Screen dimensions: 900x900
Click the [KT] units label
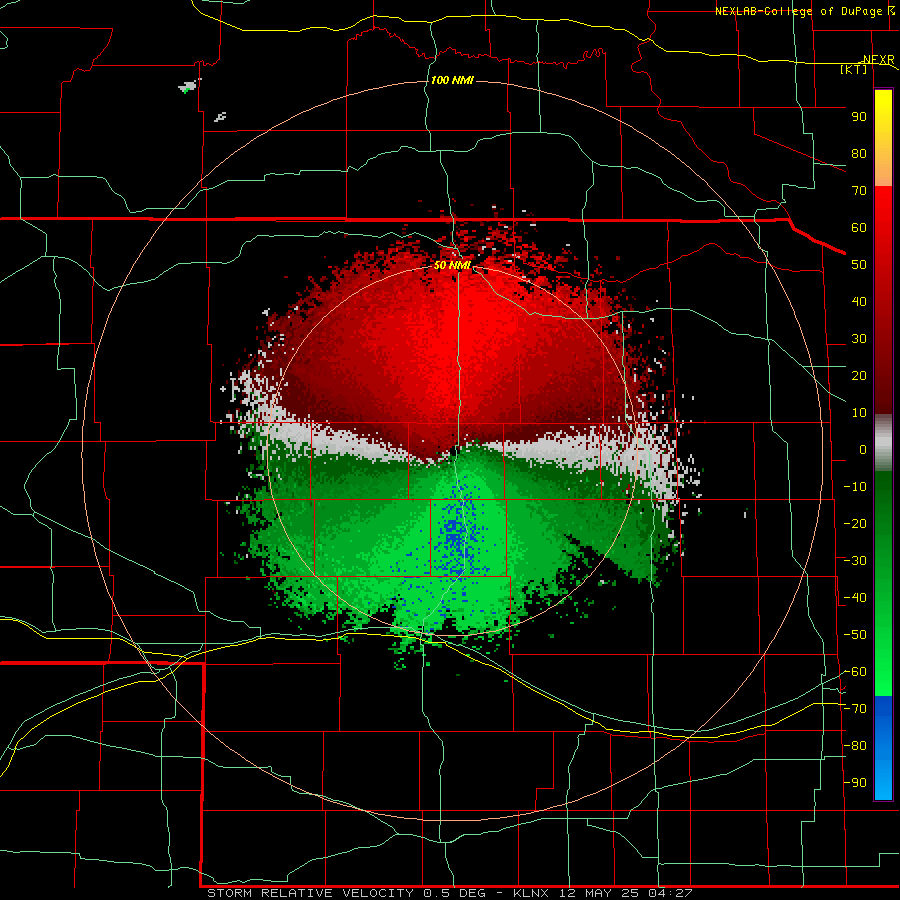(x=854, y=69)
